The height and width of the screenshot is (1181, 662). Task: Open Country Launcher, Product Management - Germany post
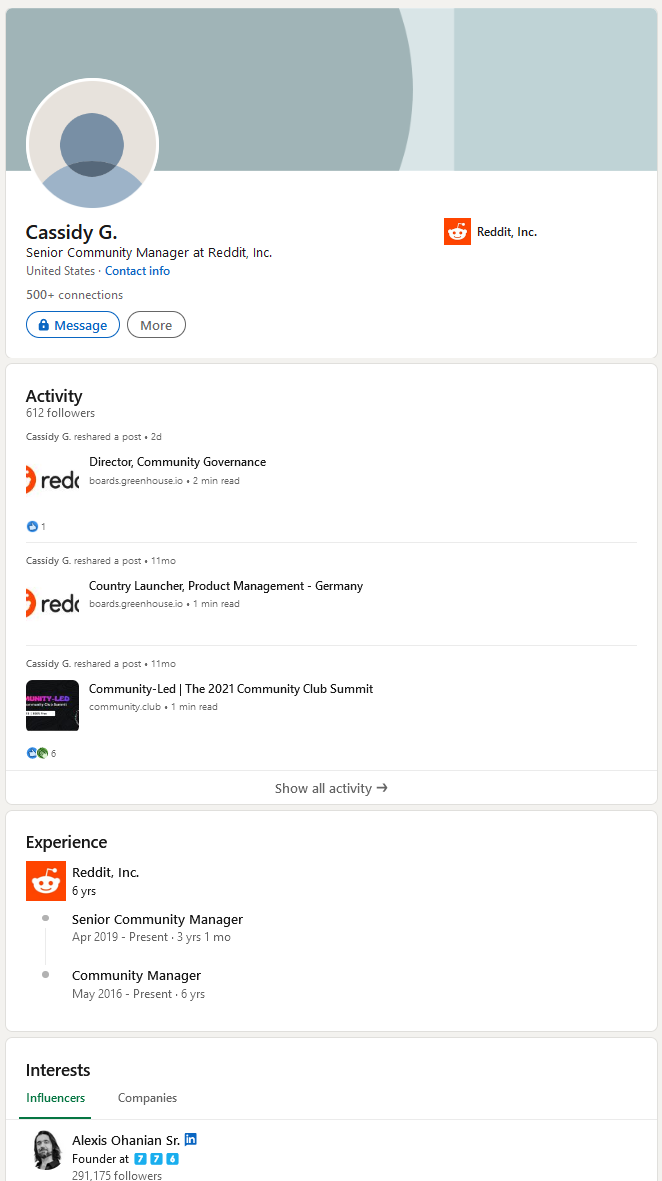coord(226,586)
